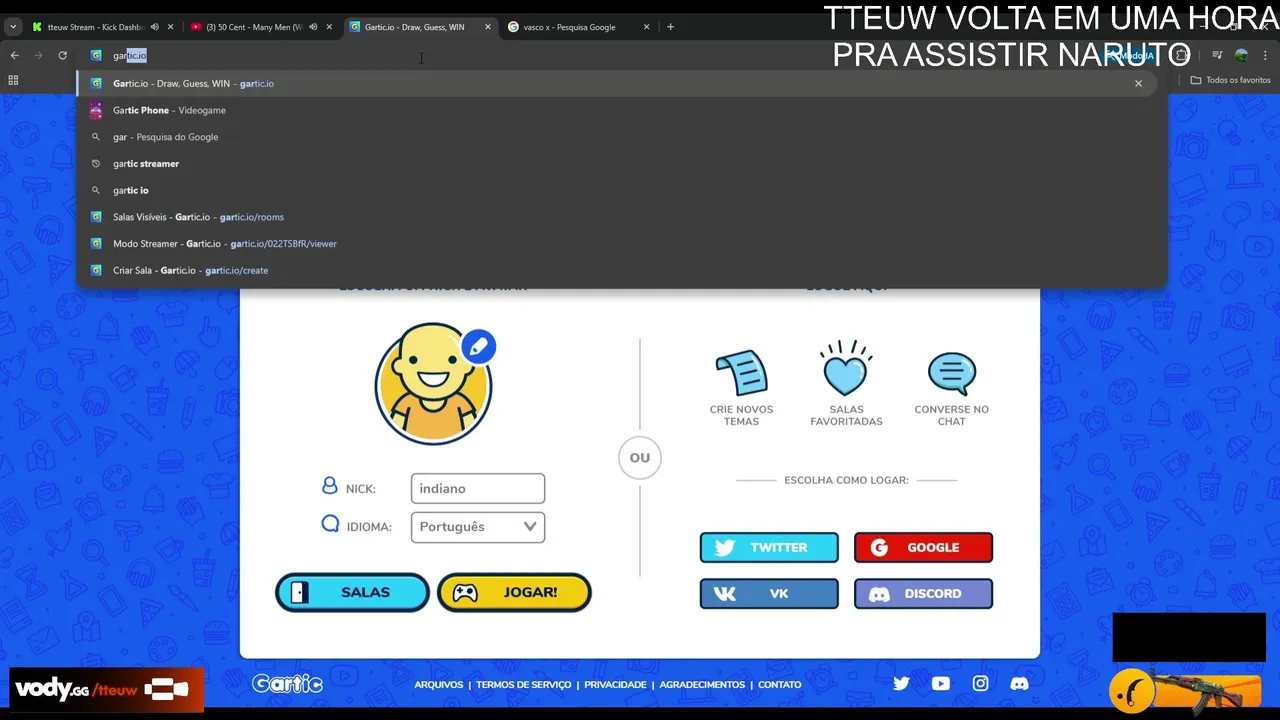Click the Crie Novos Temas scroll icon

point(741,372)
